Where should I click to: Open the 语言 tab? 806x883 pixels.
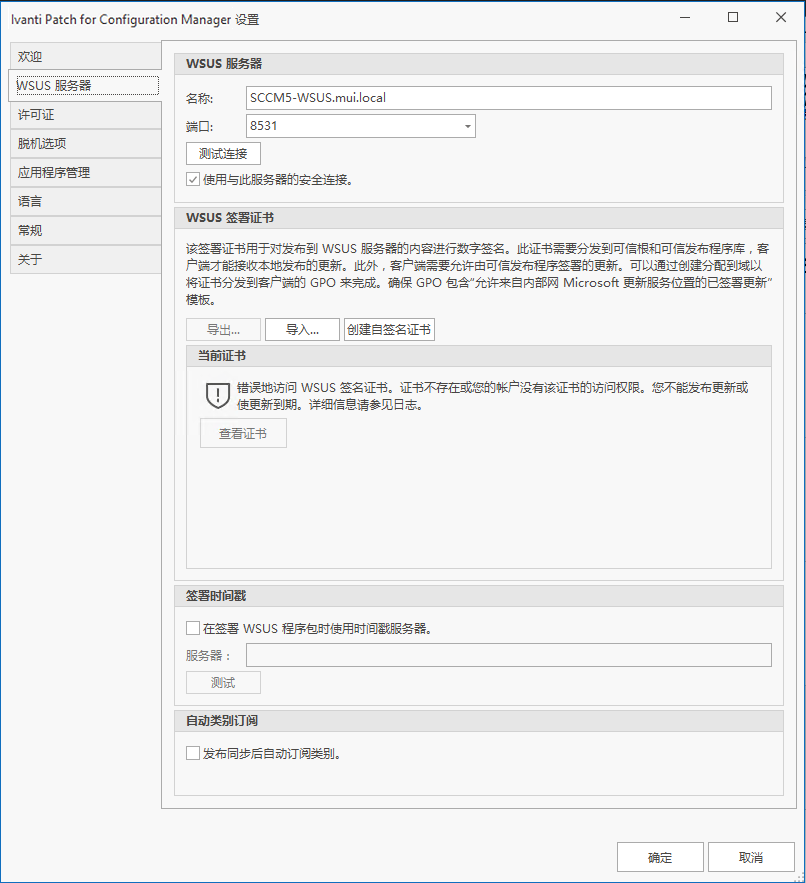click(86, 202)
